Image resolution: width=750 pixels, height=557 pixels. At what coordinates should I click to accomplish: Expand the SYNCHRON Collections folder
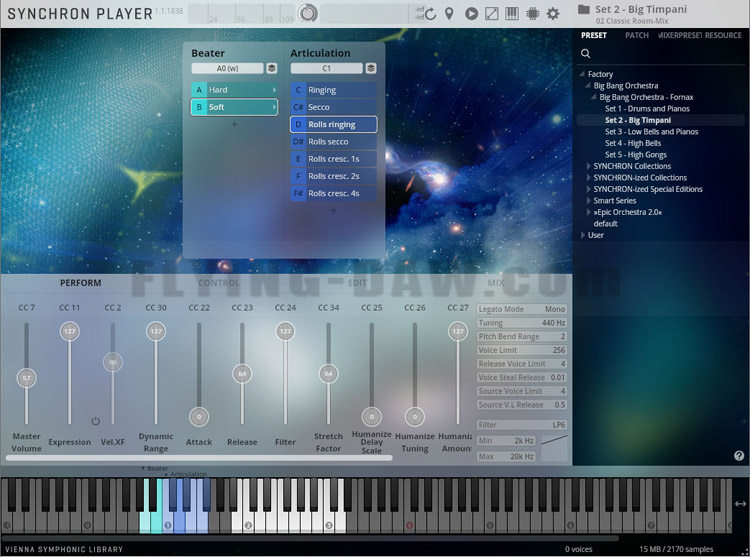click(589, 166)
